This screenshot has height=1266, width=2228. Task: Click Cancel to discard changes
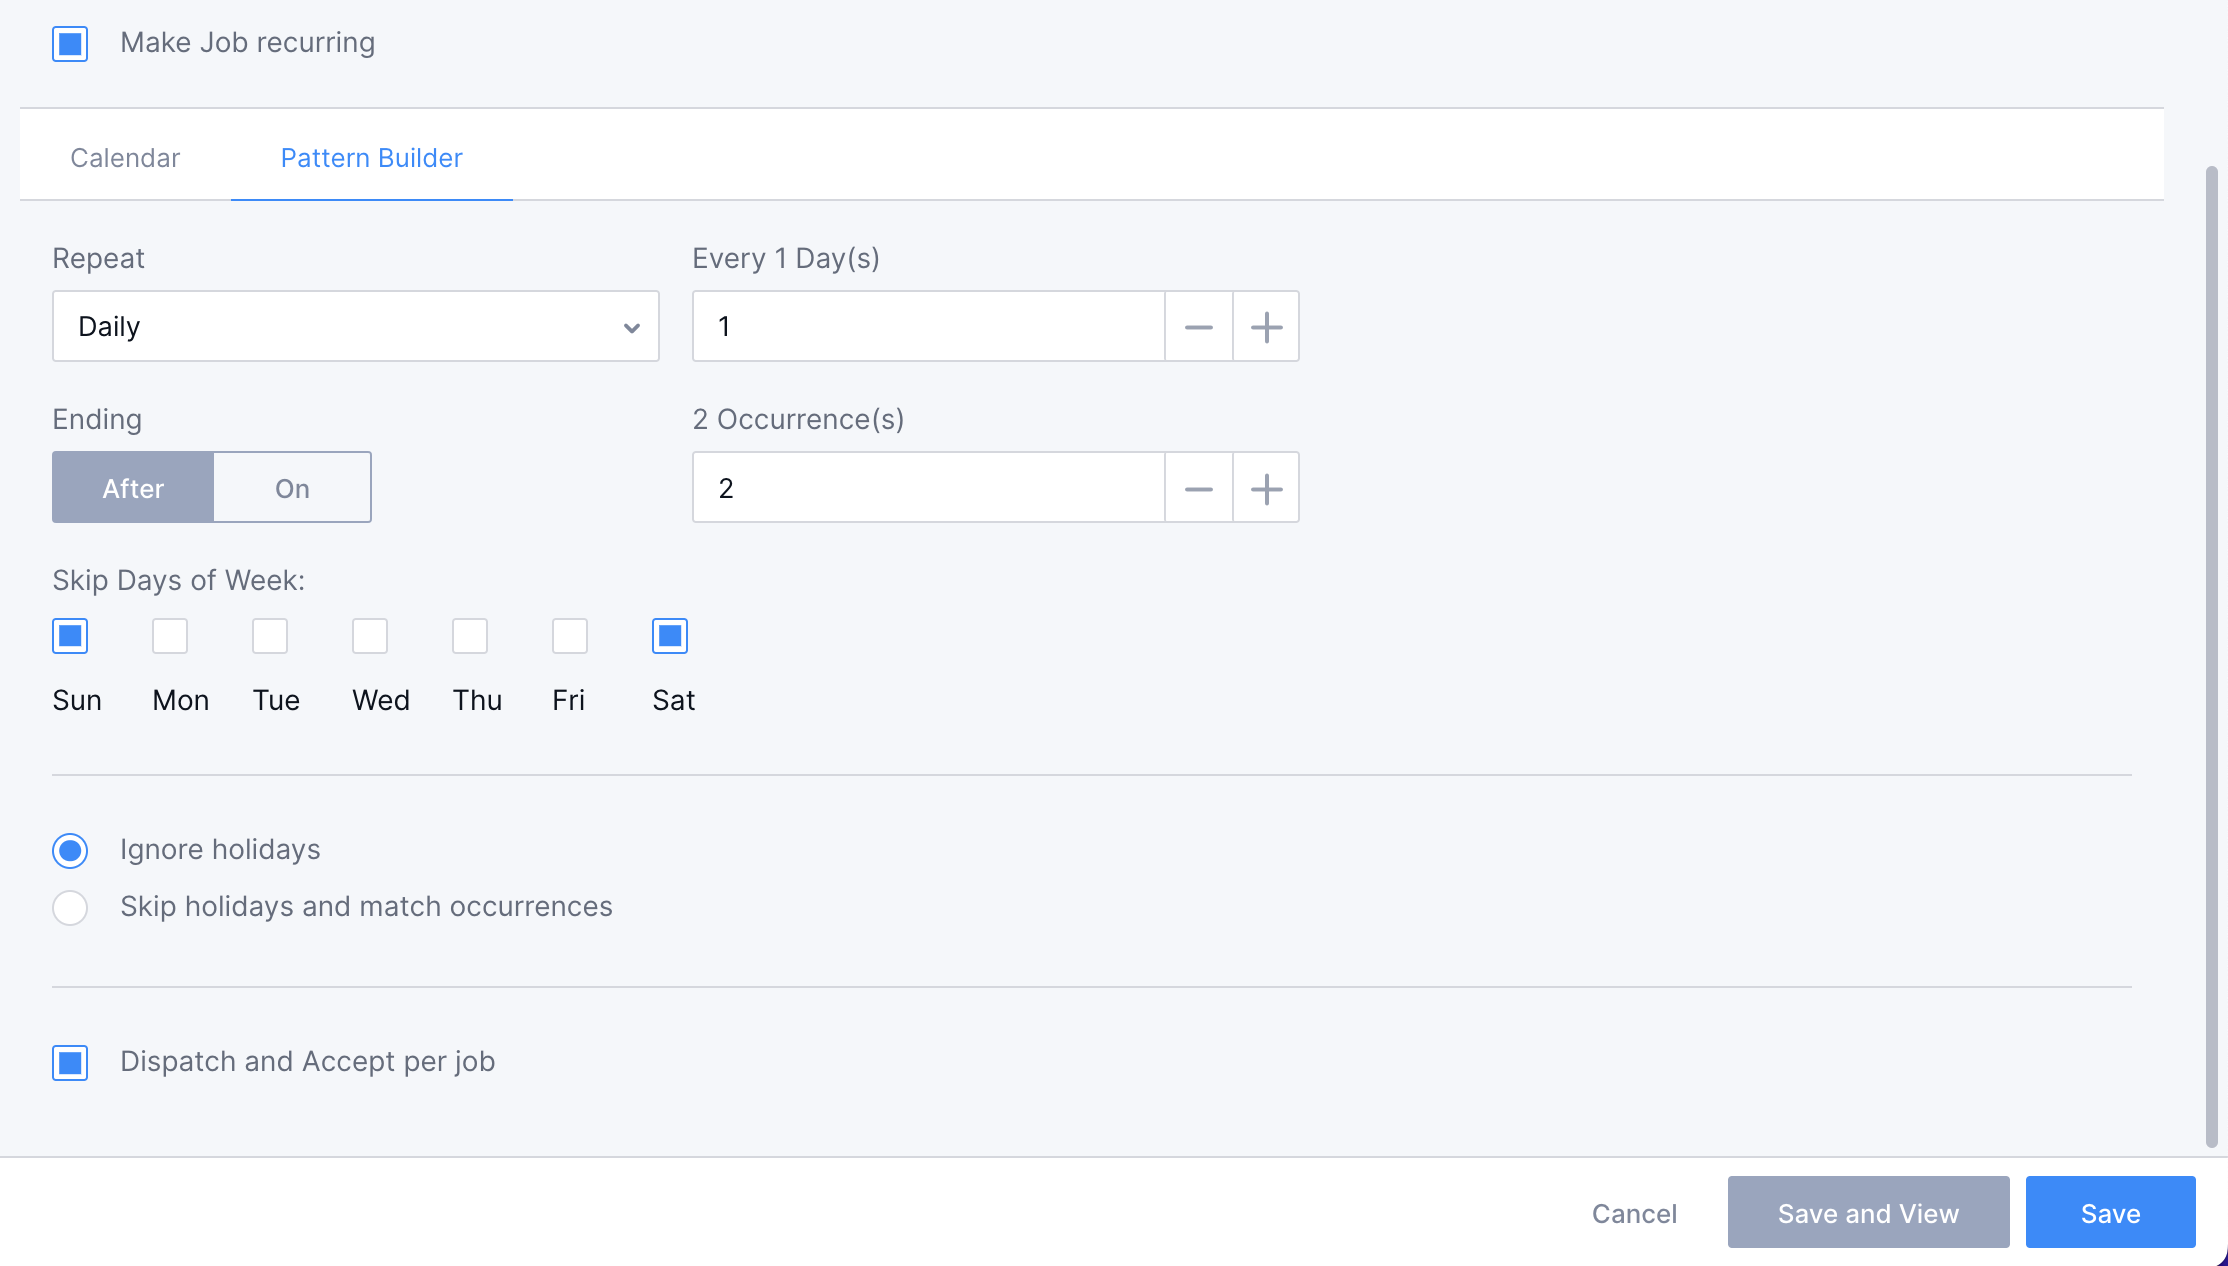pos(1633,1212)
